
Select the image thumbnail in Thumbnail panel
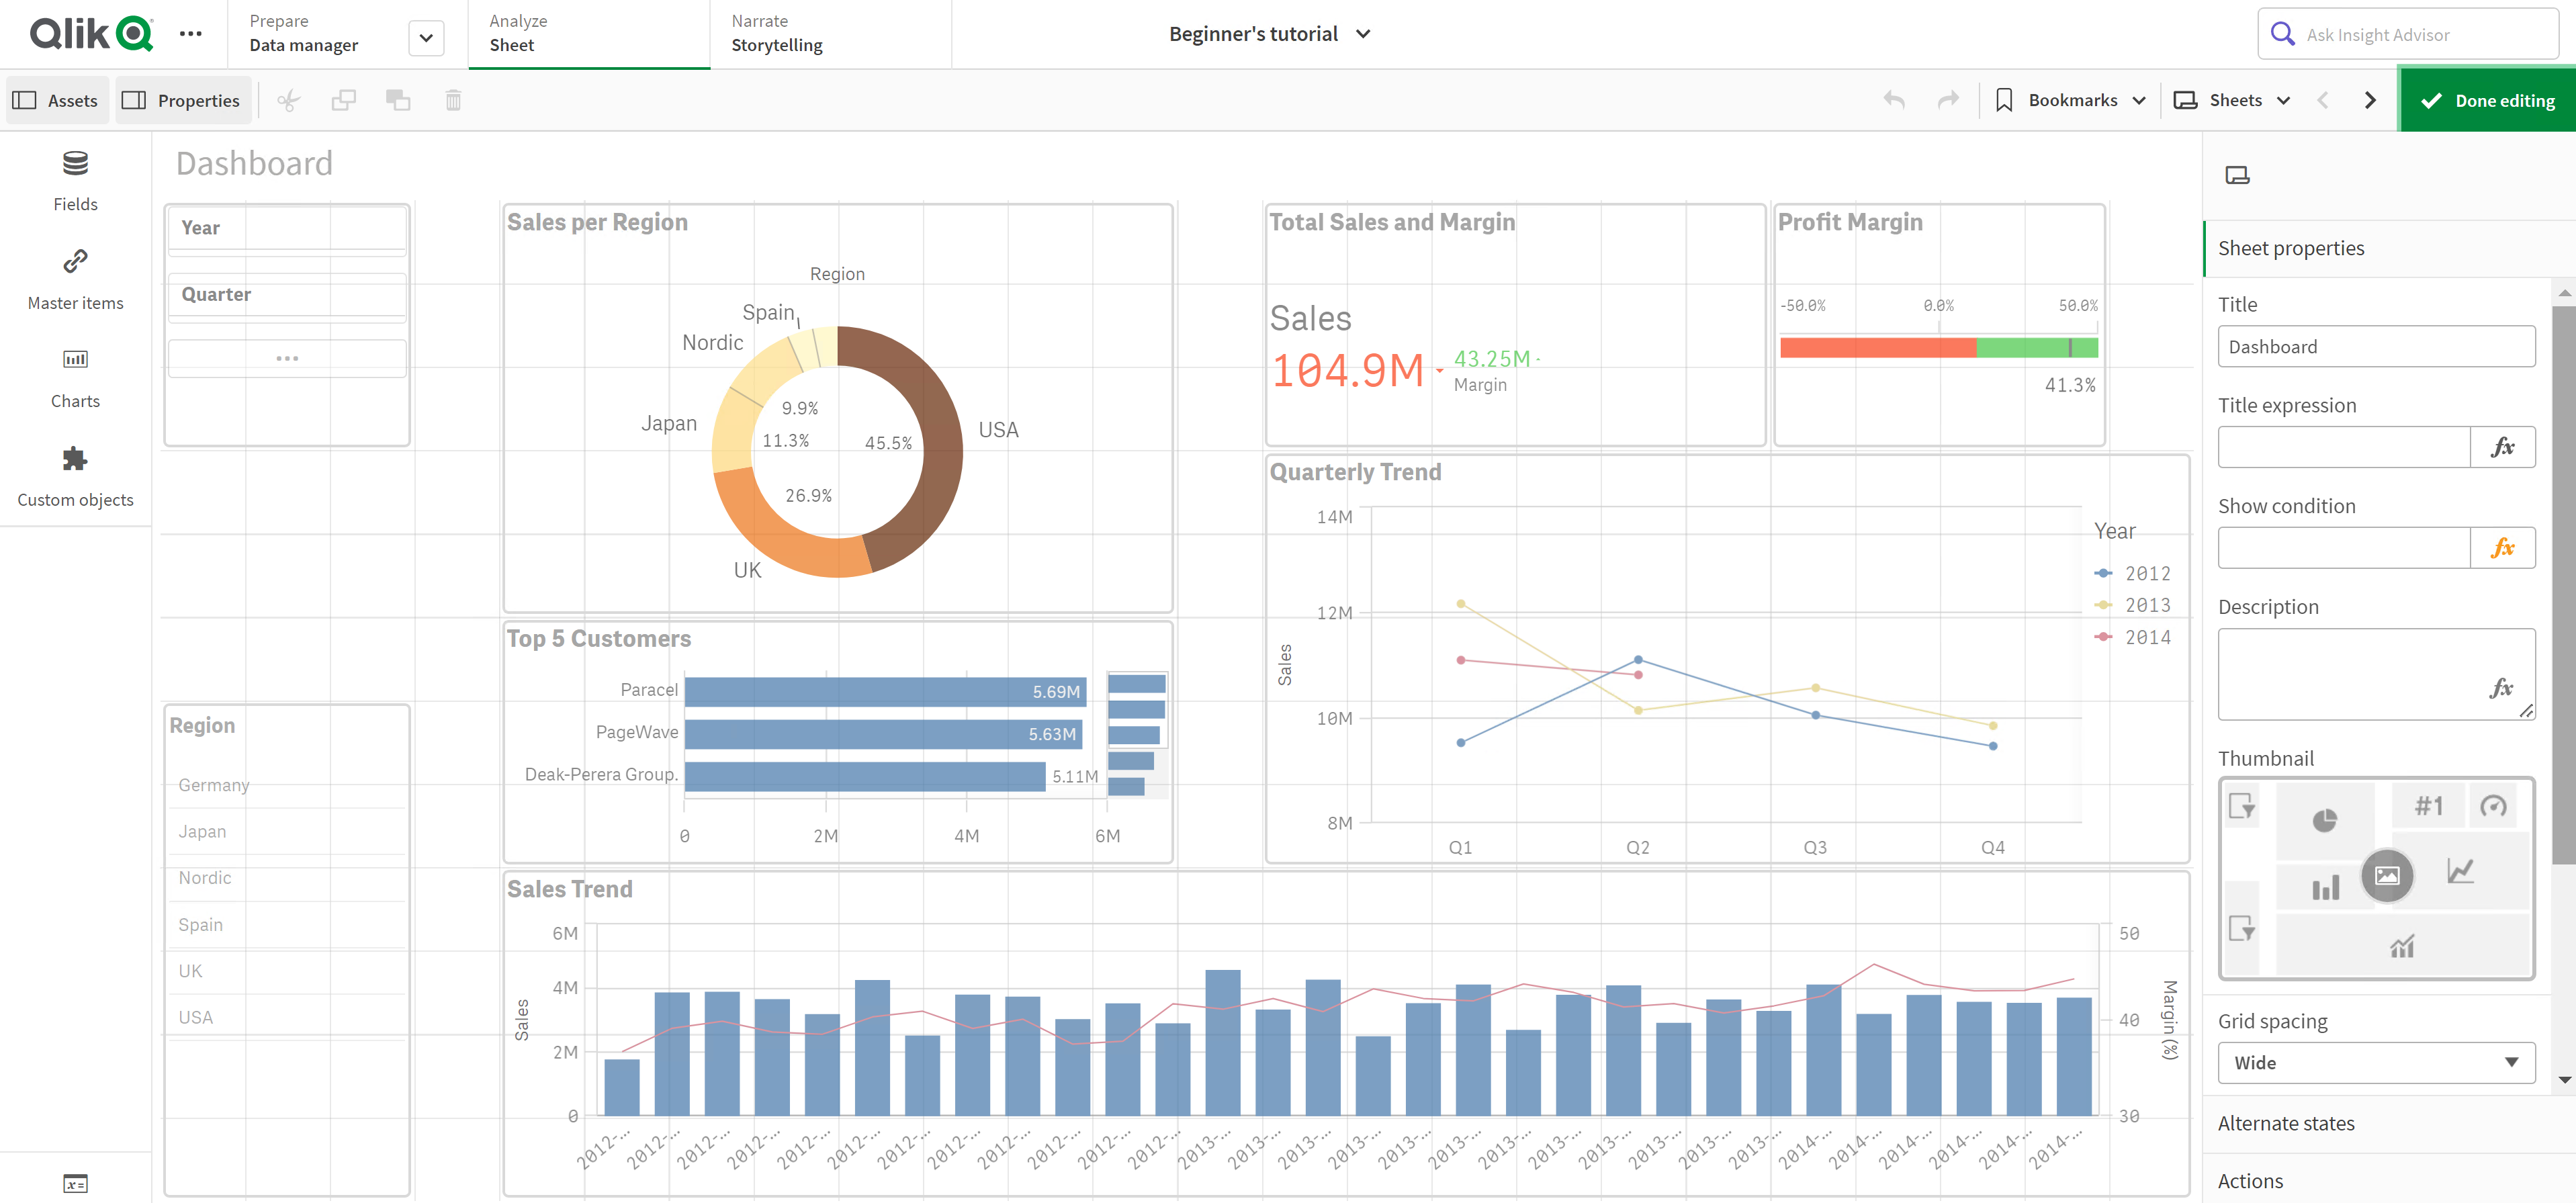click(2384, 871)
